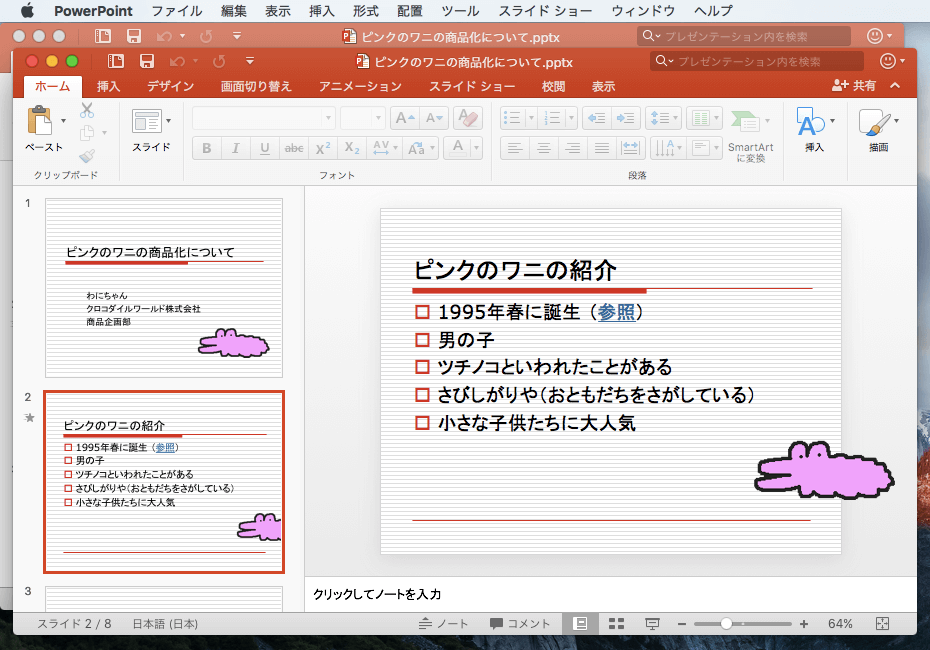Toggle Subscript formatting
This screenshot has height=650, width=930.
pyautogui.click(x=352, y=148)
